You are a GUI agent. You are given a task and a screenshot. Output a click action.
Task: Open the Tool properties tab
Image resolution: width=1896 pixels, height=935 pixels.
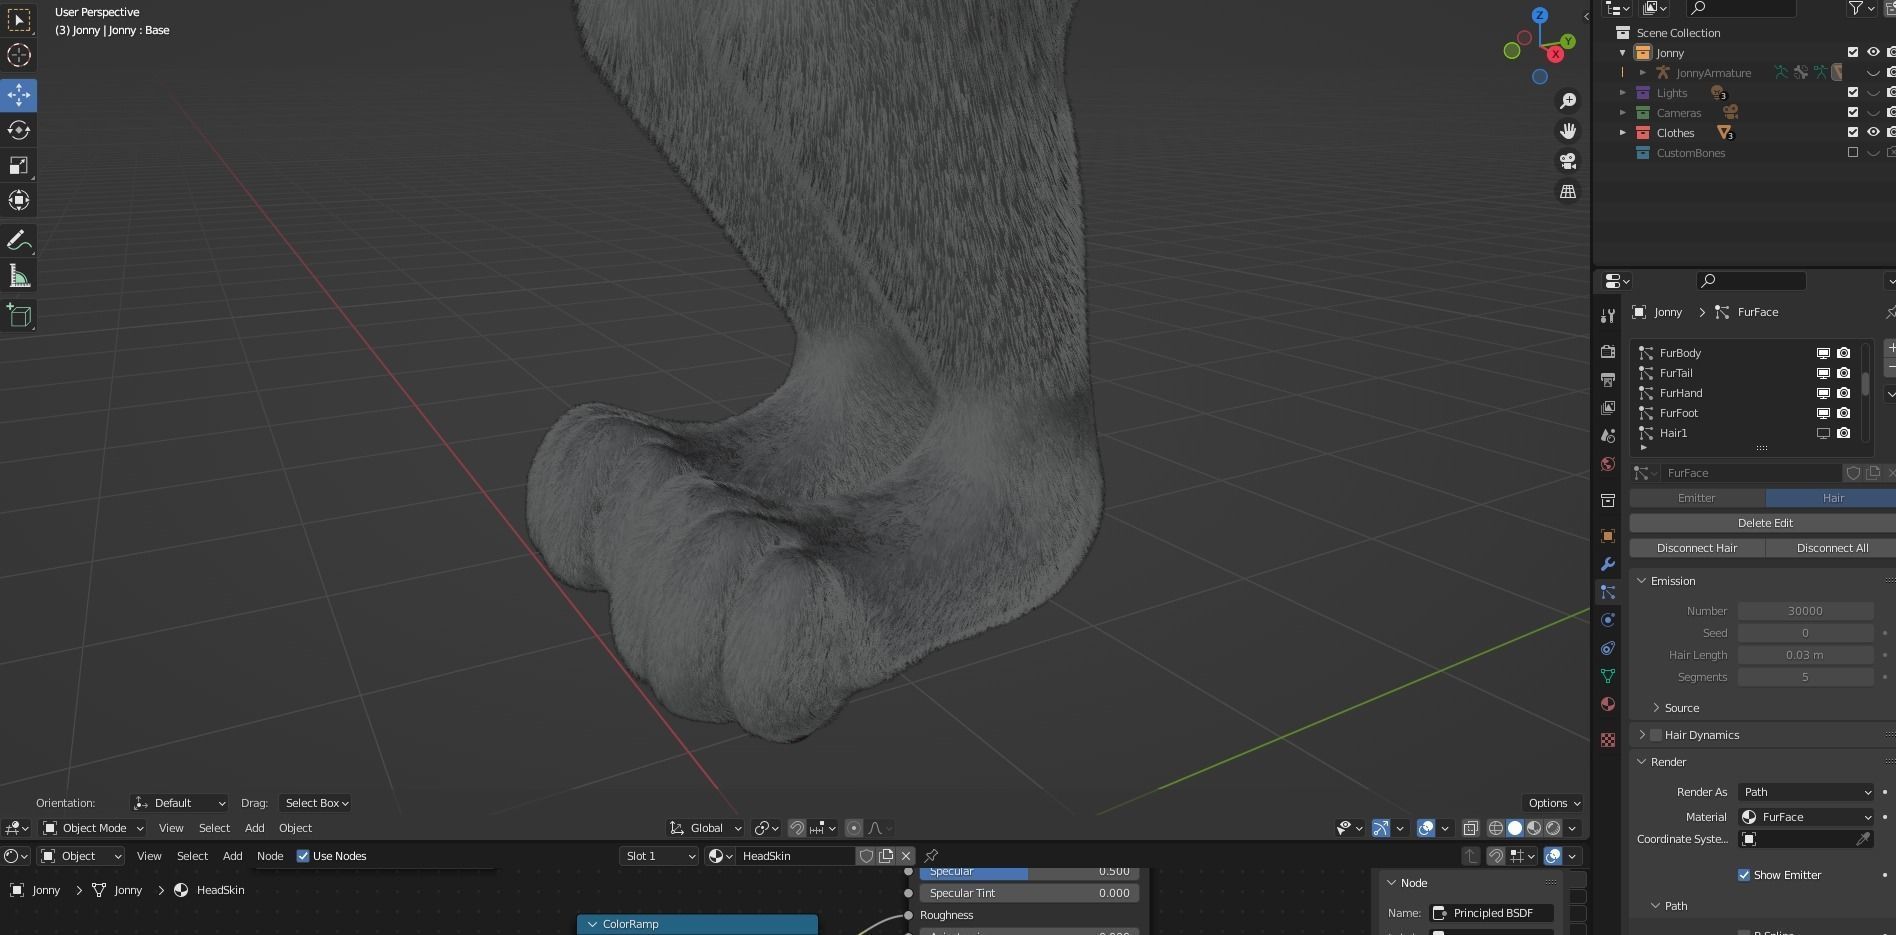tap(1608, 316)
